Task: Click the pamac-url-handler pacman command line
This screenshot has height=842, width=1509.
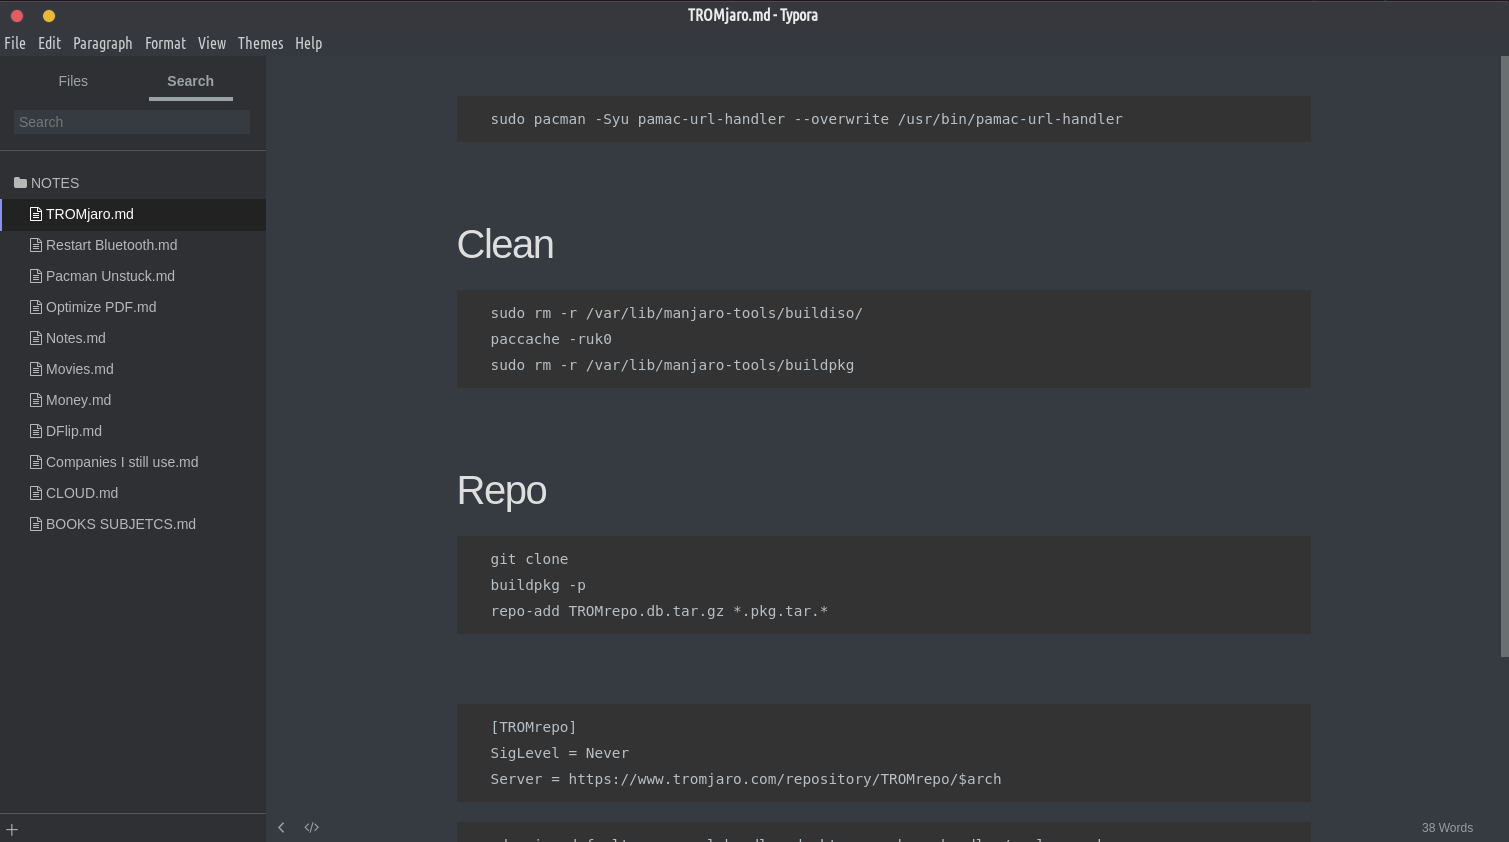Action: pyautogui.click(x=806, y=119)
